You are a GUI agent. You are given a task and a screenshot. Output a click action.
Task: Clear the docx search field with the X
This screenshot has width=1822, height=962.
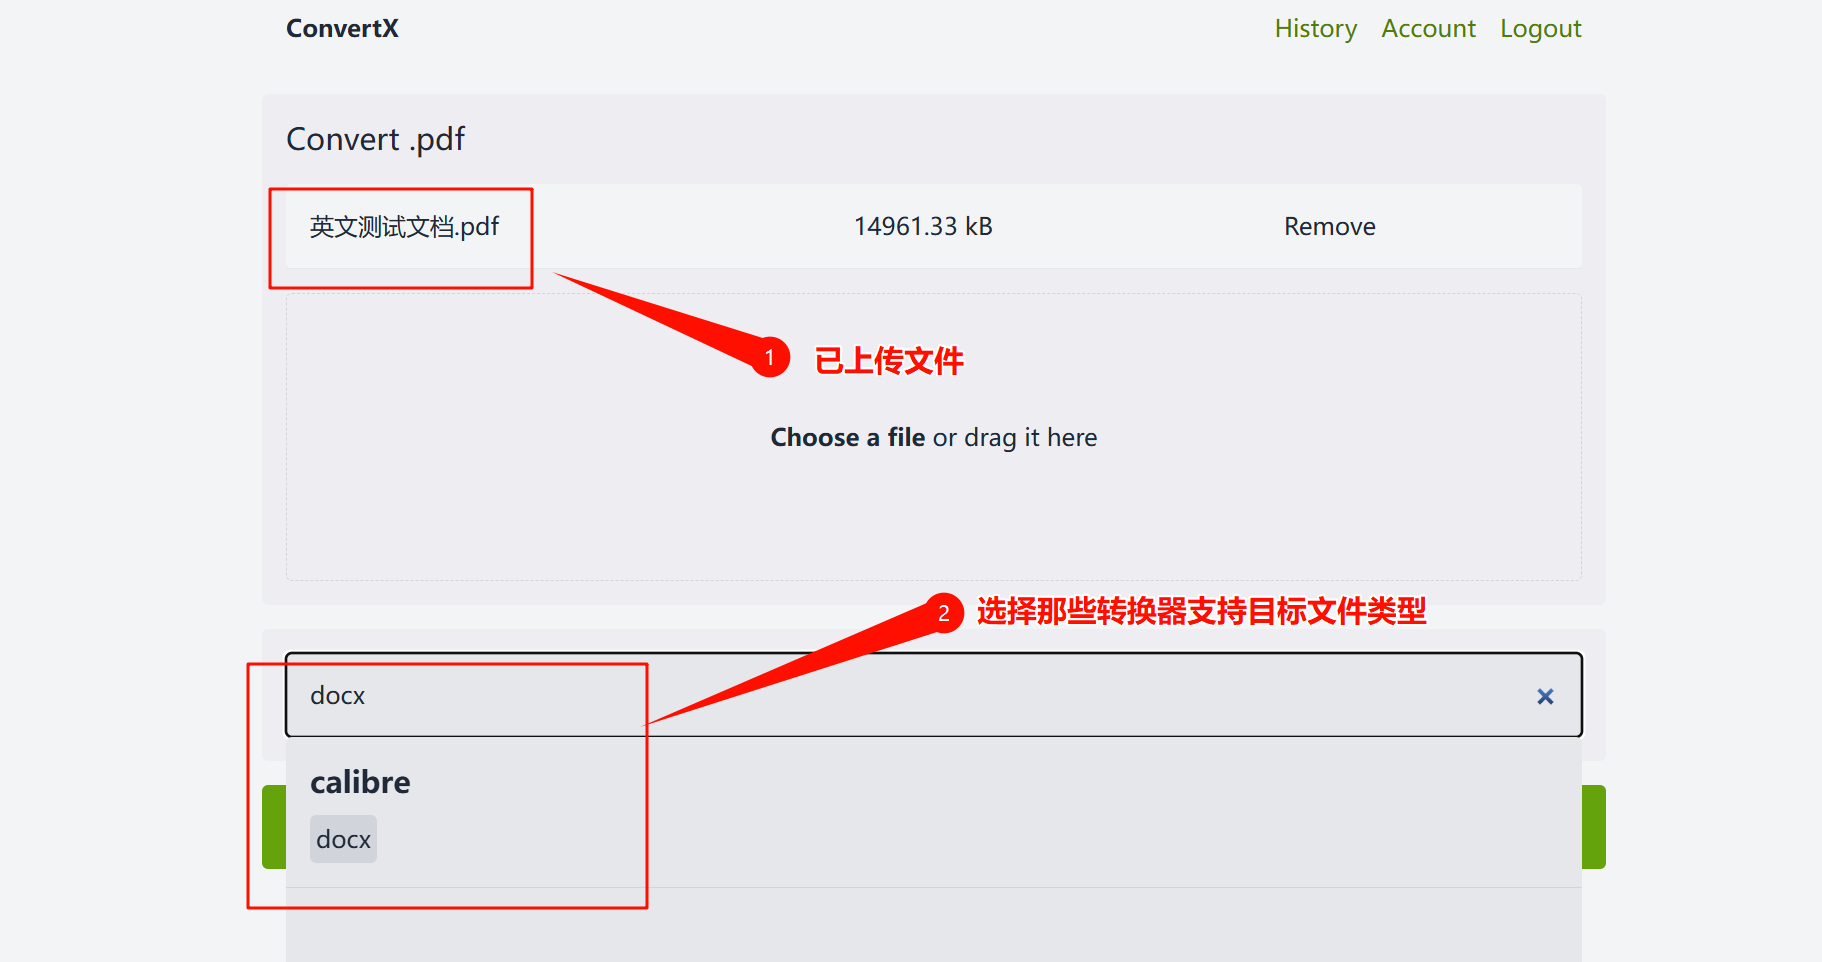1545,696
